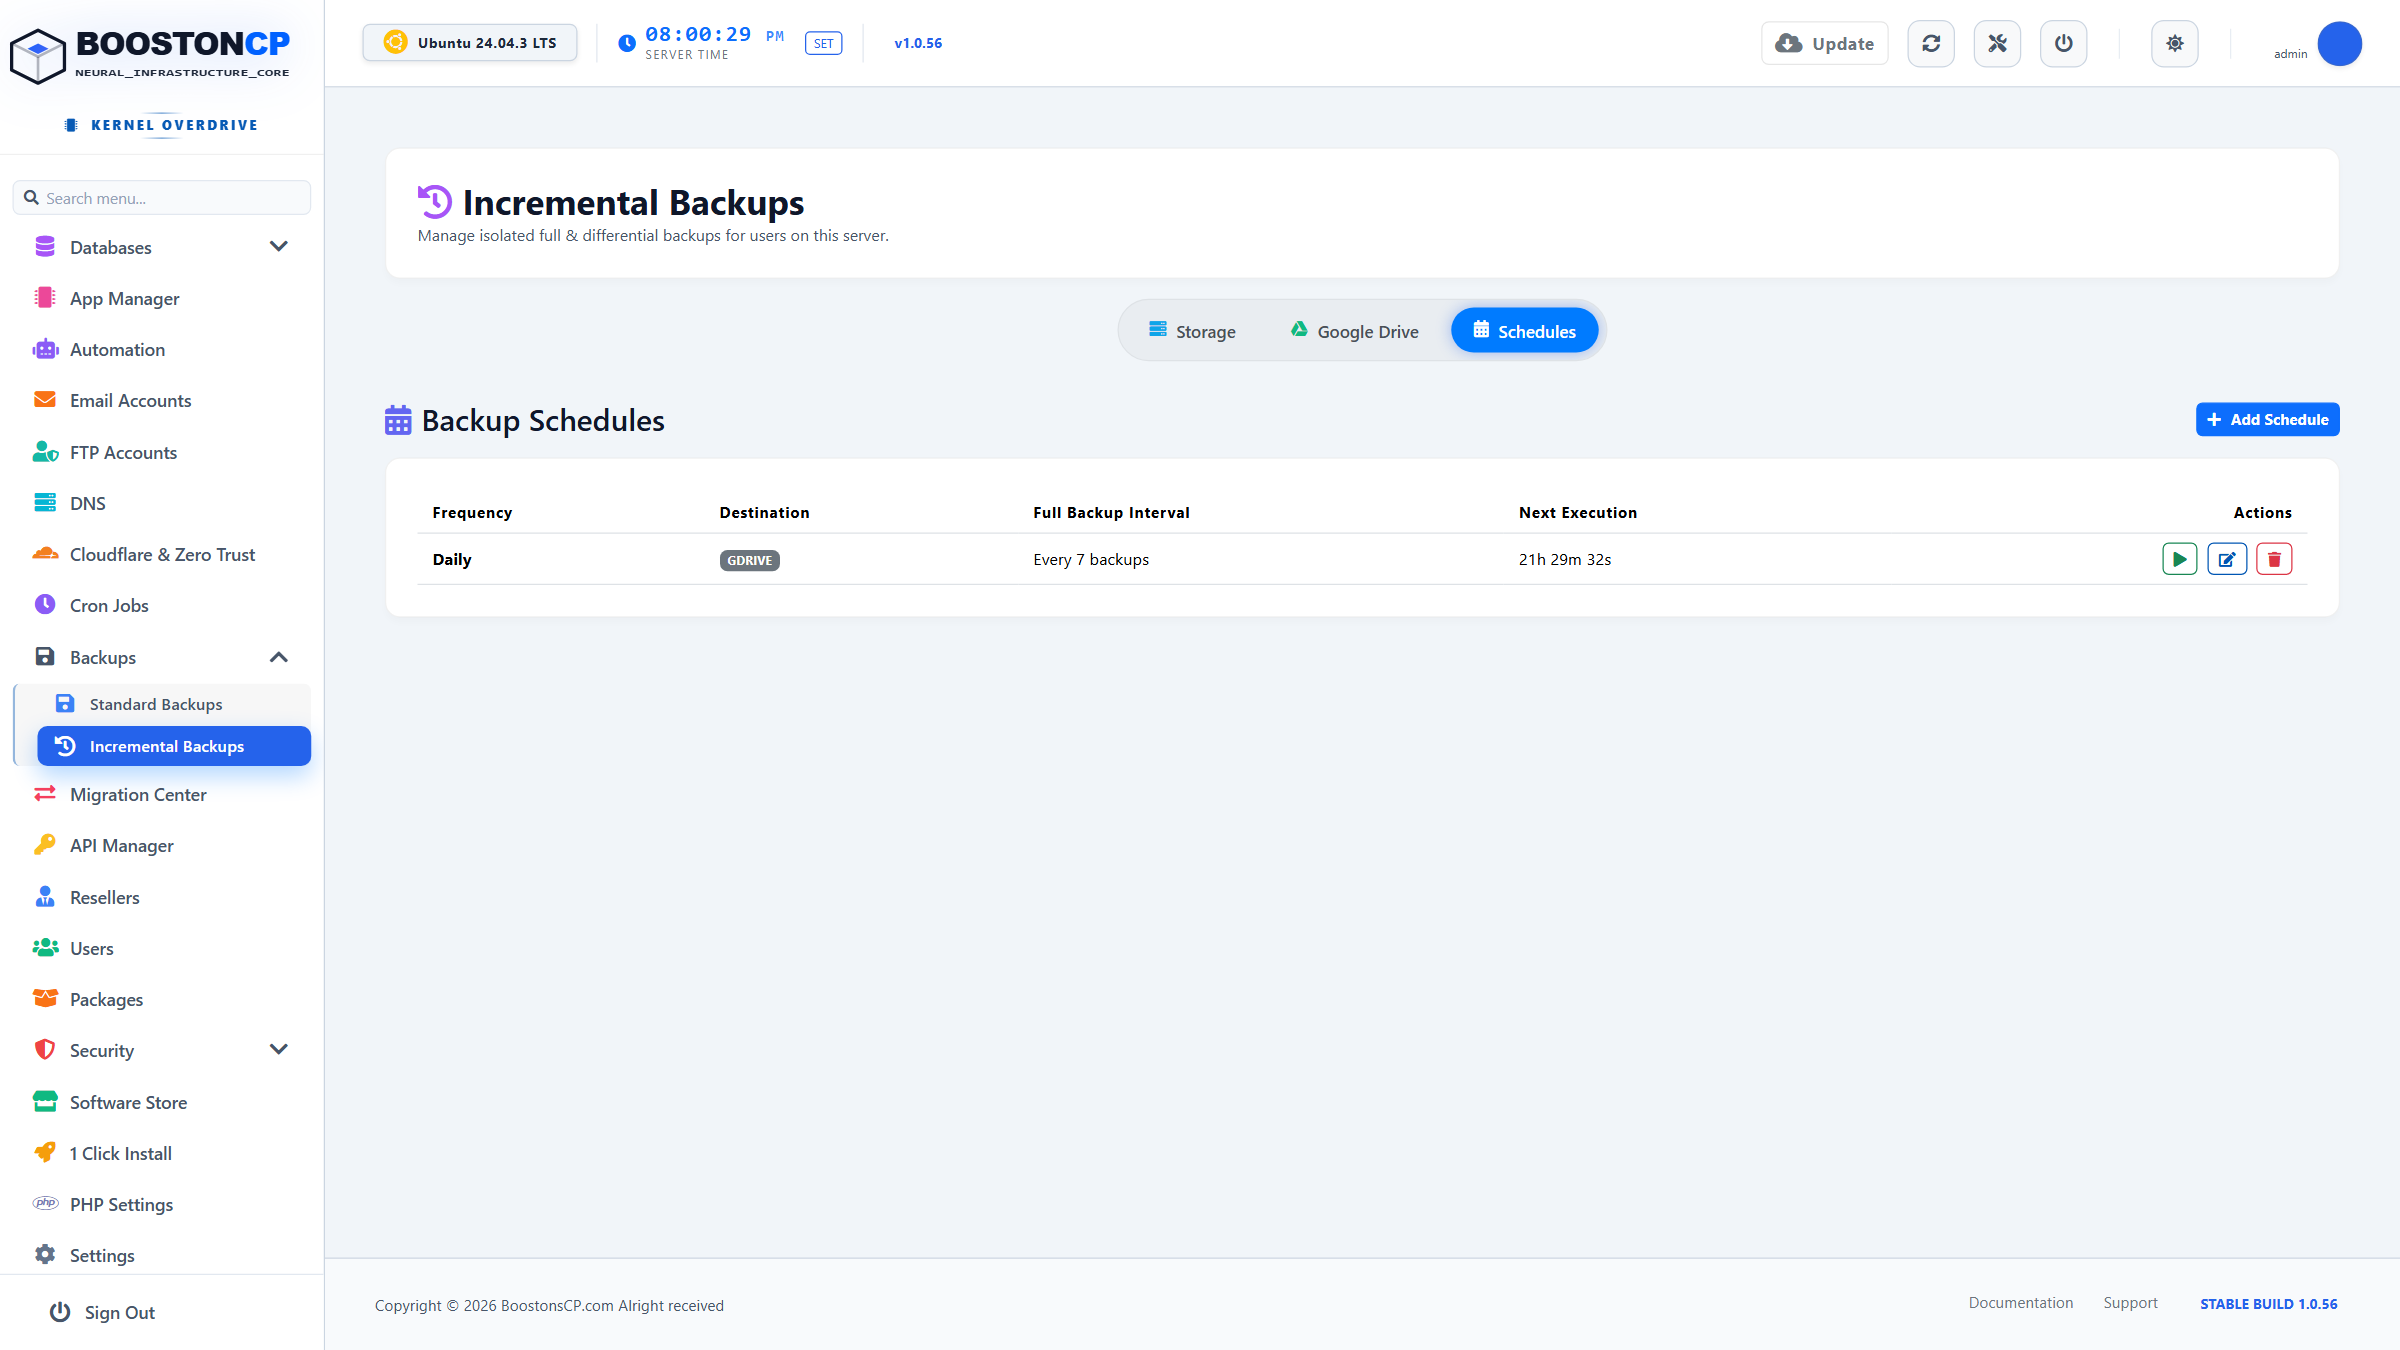Toggle the light/dark theme icon
The width and height of the screenshot is (2400, 1350).
point(2175,43)
